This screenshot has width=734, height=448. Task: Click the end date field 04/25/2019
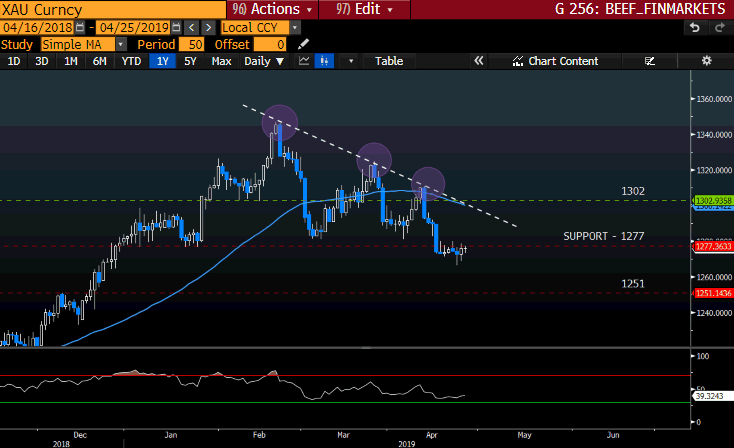134,28
